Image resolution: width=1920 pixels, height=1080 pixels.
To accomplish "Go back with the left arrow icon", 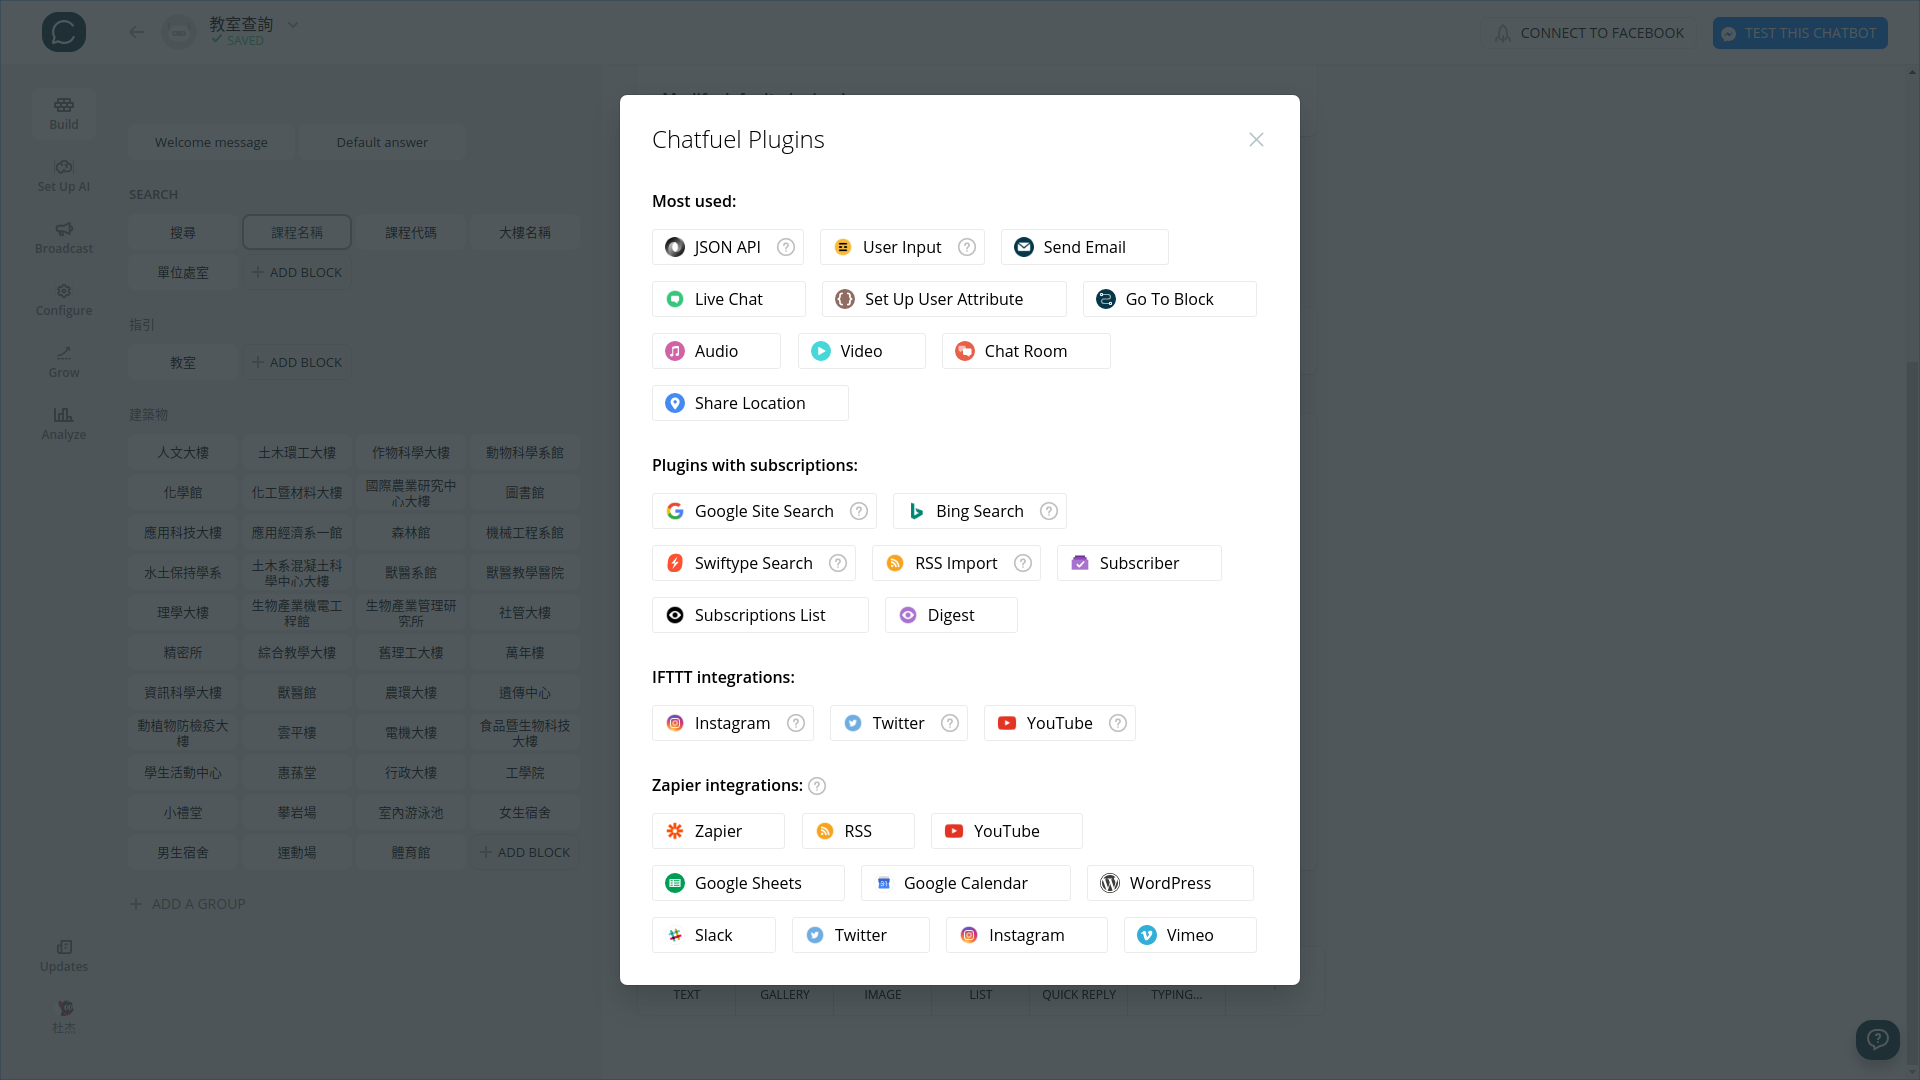I will (x=137, y=32).
